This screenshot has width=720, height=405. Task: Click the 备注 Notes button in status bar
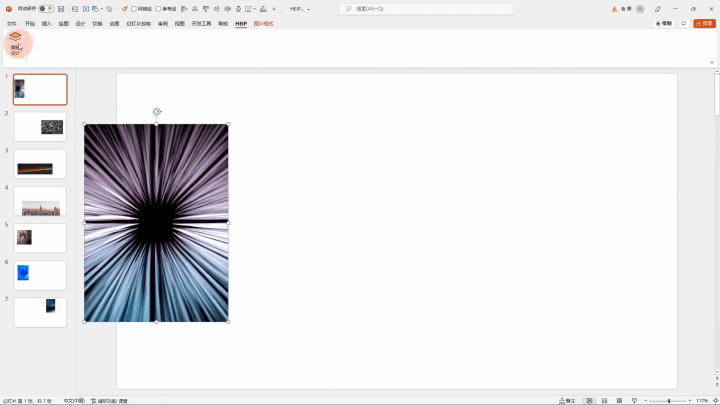click(567, 401)
